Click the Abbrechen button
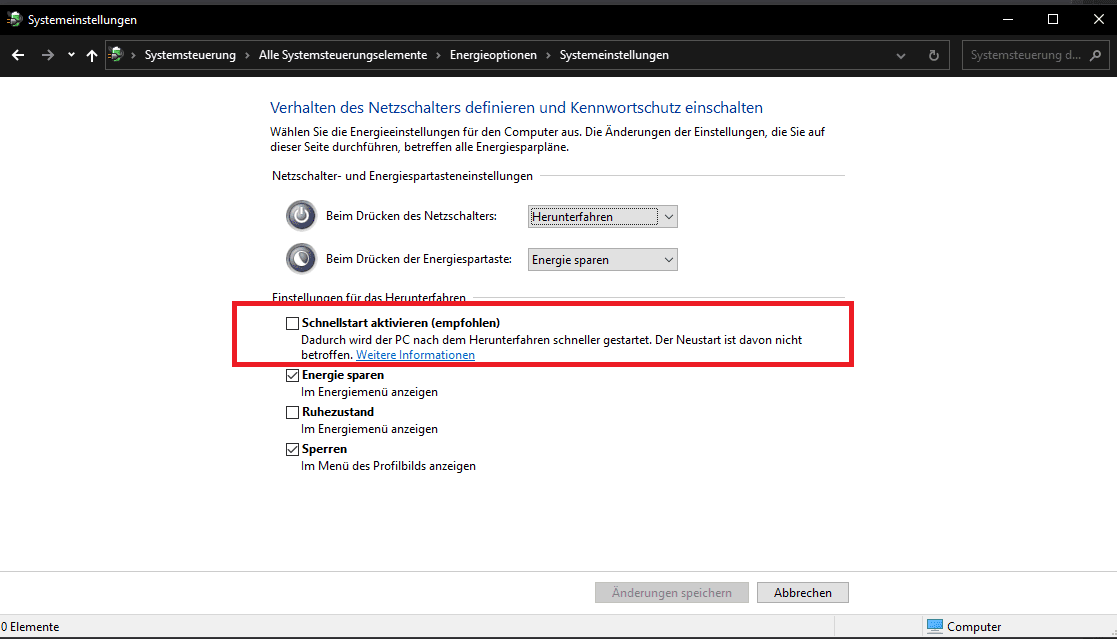The image size is (1117, 639). click(x=803, y=593)
